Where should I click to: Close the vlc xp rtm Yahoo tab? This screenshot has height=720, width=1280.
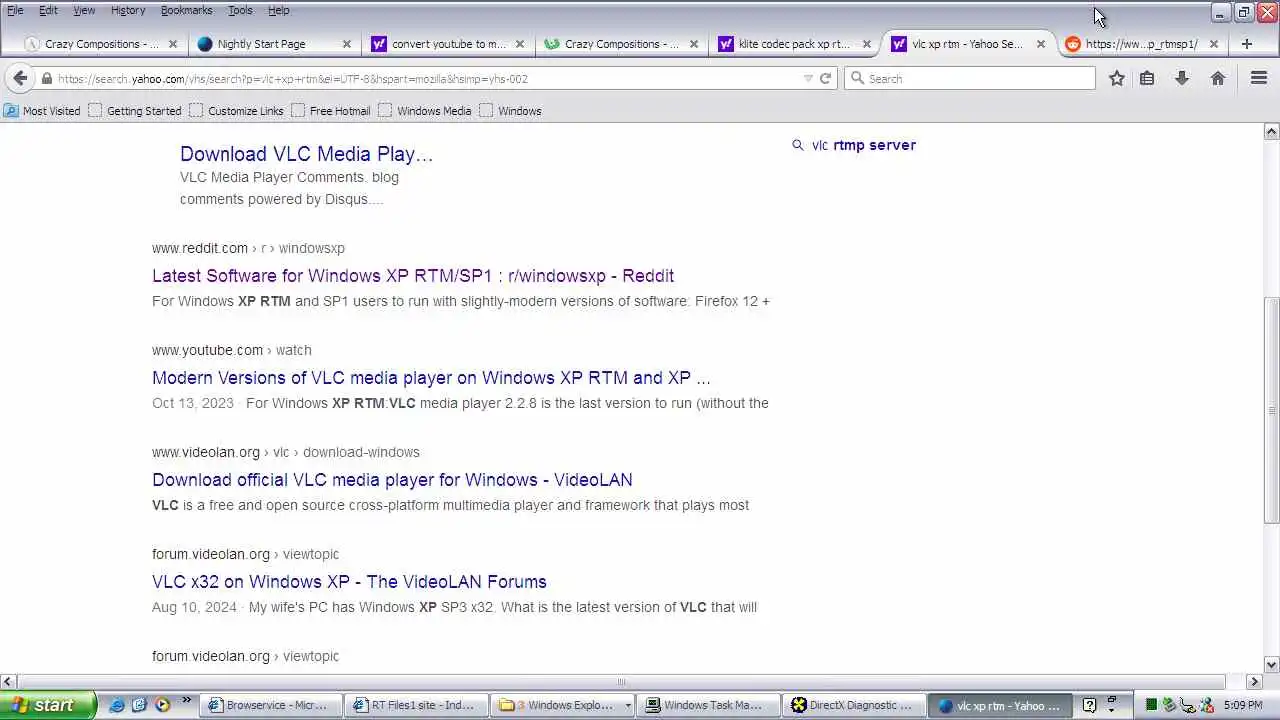click(1041, 44)
